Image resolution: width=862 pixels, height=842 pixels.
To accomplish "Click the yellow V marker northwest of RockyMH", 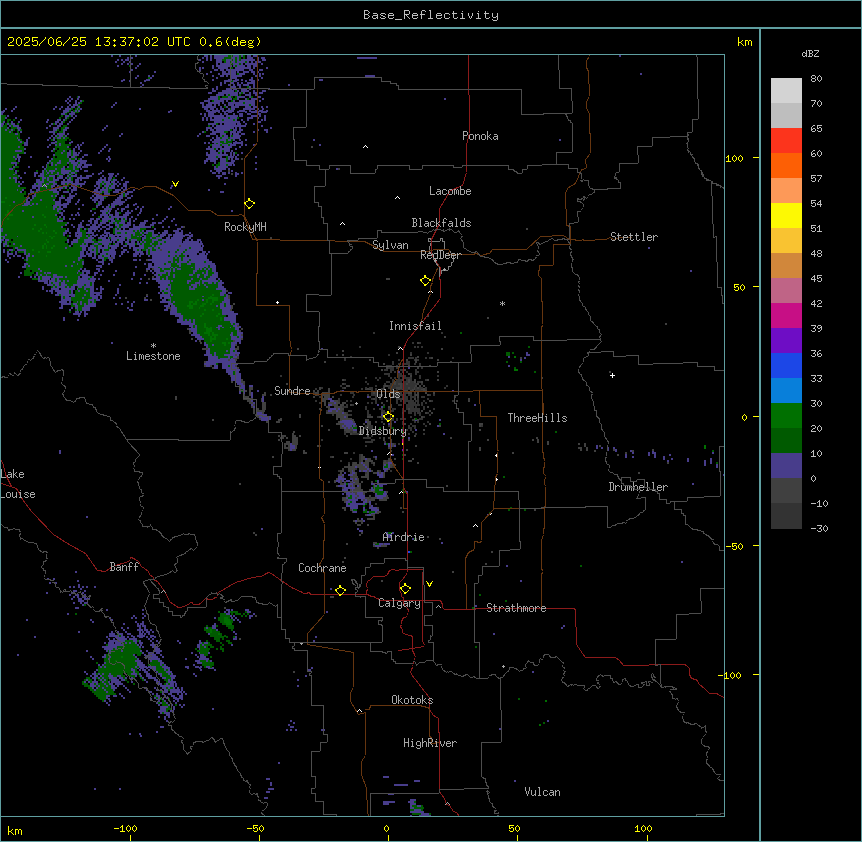I will coord(175,184).
